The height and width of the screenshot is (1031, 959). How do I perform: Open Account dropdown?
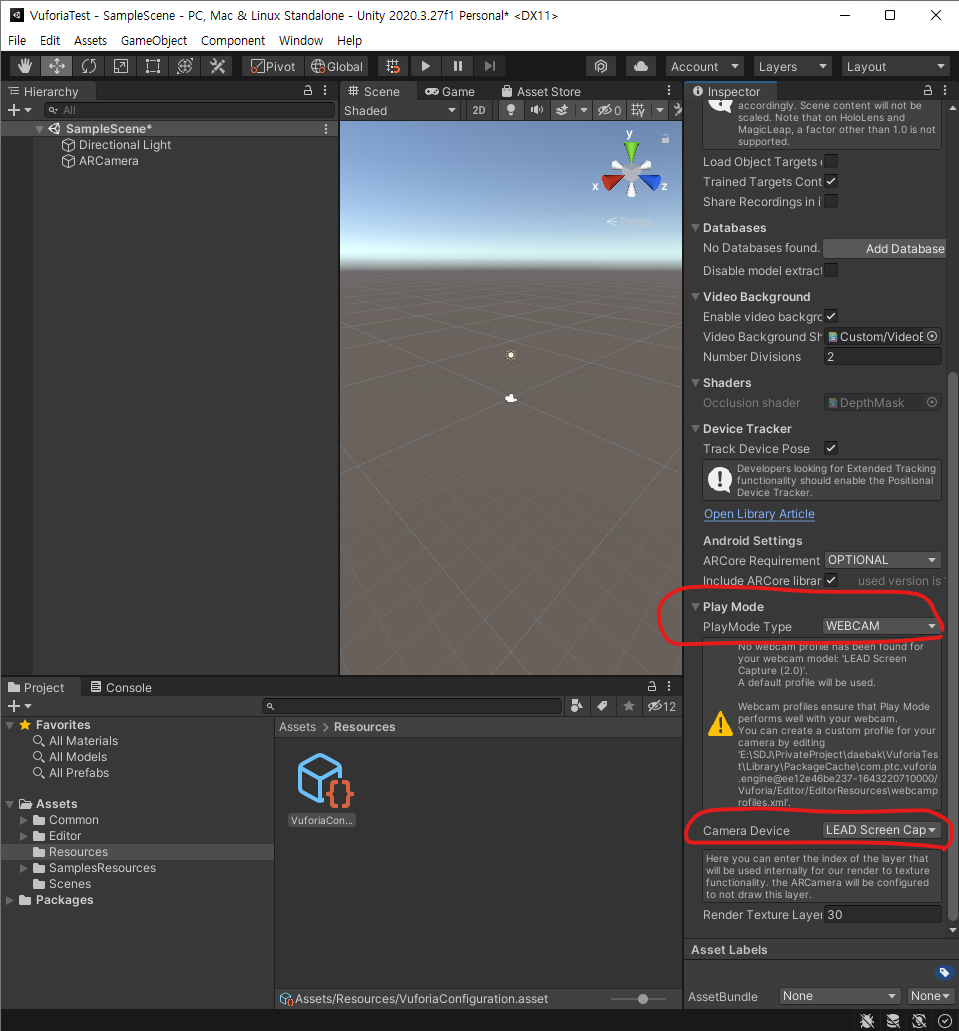click(704, 66)
